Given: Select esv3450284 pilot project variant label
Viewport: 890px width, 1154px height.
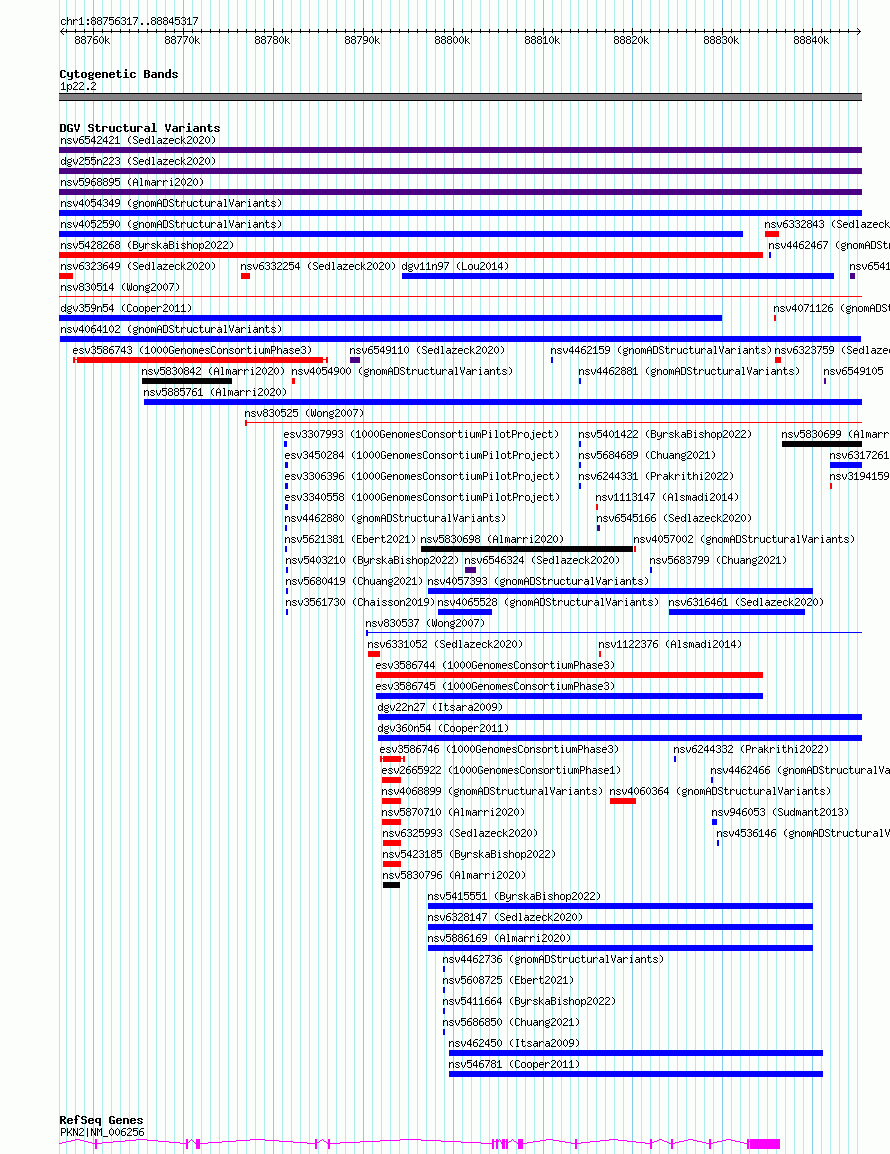Looking at the screenshot, I should tap(422, 455).
